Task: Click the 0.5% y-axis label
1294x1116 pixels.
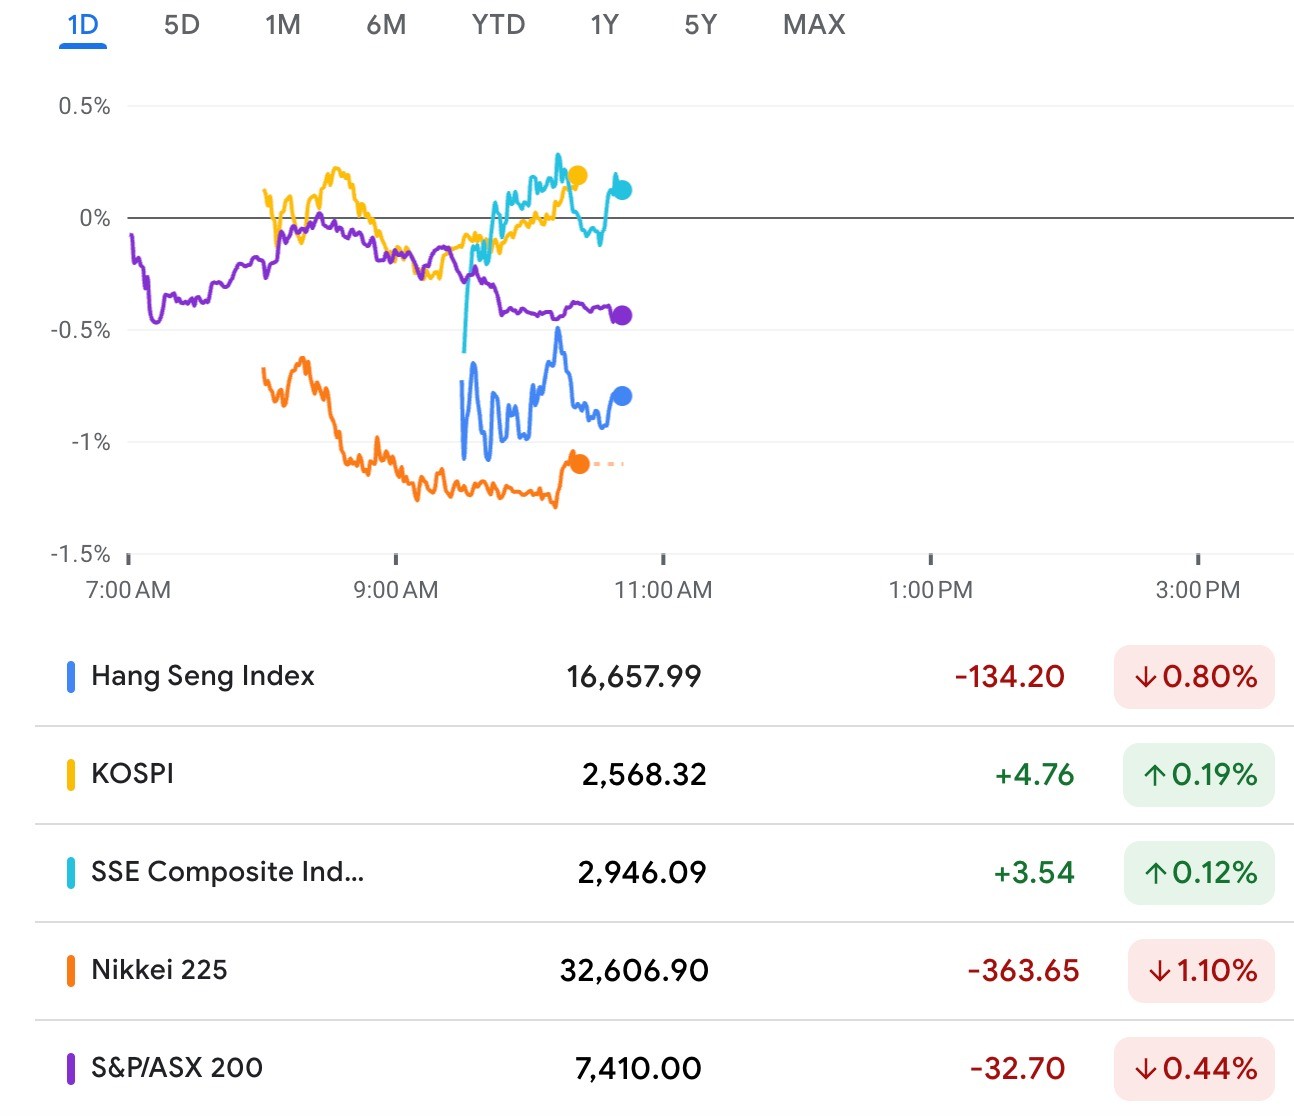Action: point(84,106)
